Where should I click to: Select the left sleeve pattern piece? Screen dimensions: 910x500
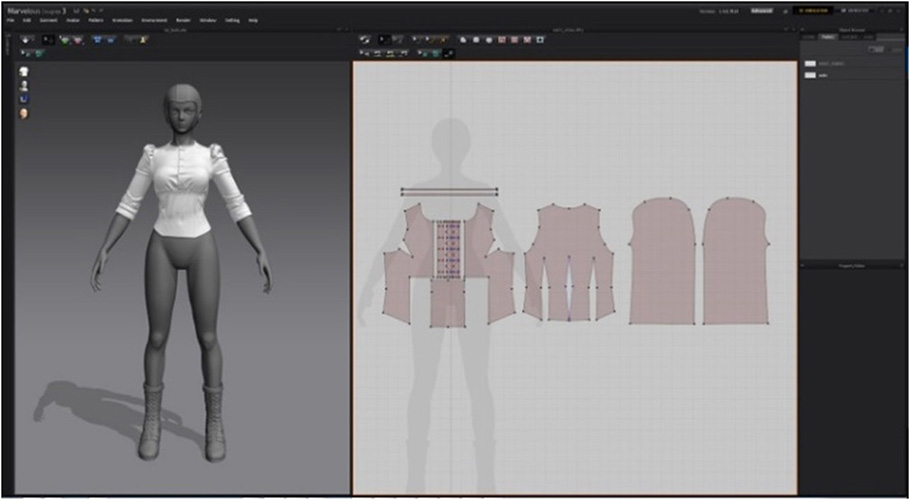(x=662, y=262)
